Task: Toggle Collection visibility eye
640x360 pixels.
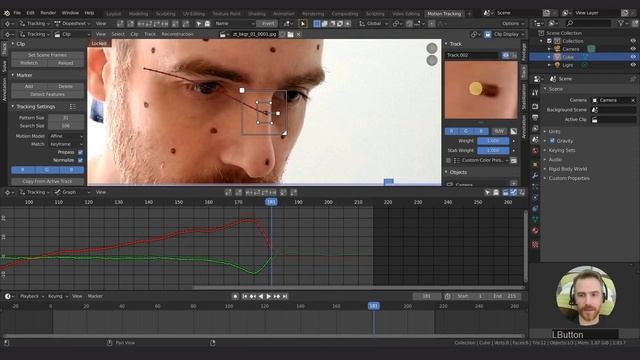Action: pyautogui.click(x=633, y=41)
